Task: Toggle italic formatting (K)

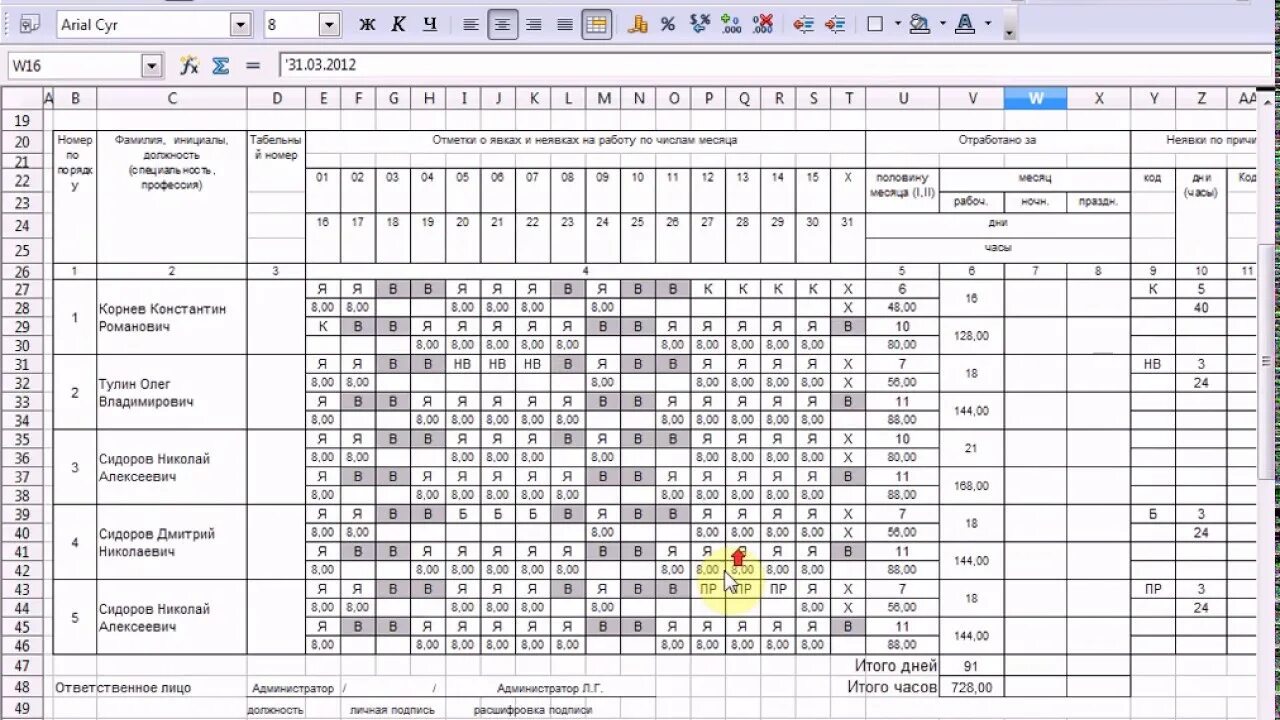Action: tap(399, 25)
